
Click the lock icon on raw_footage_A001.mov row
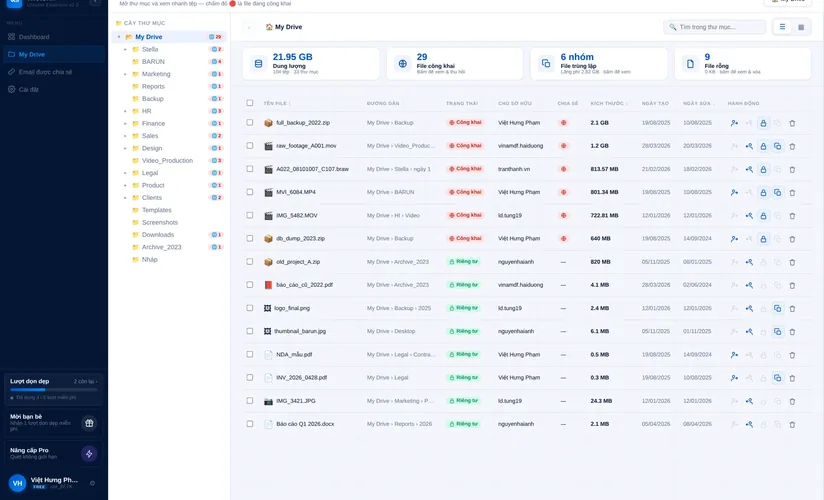763,146
